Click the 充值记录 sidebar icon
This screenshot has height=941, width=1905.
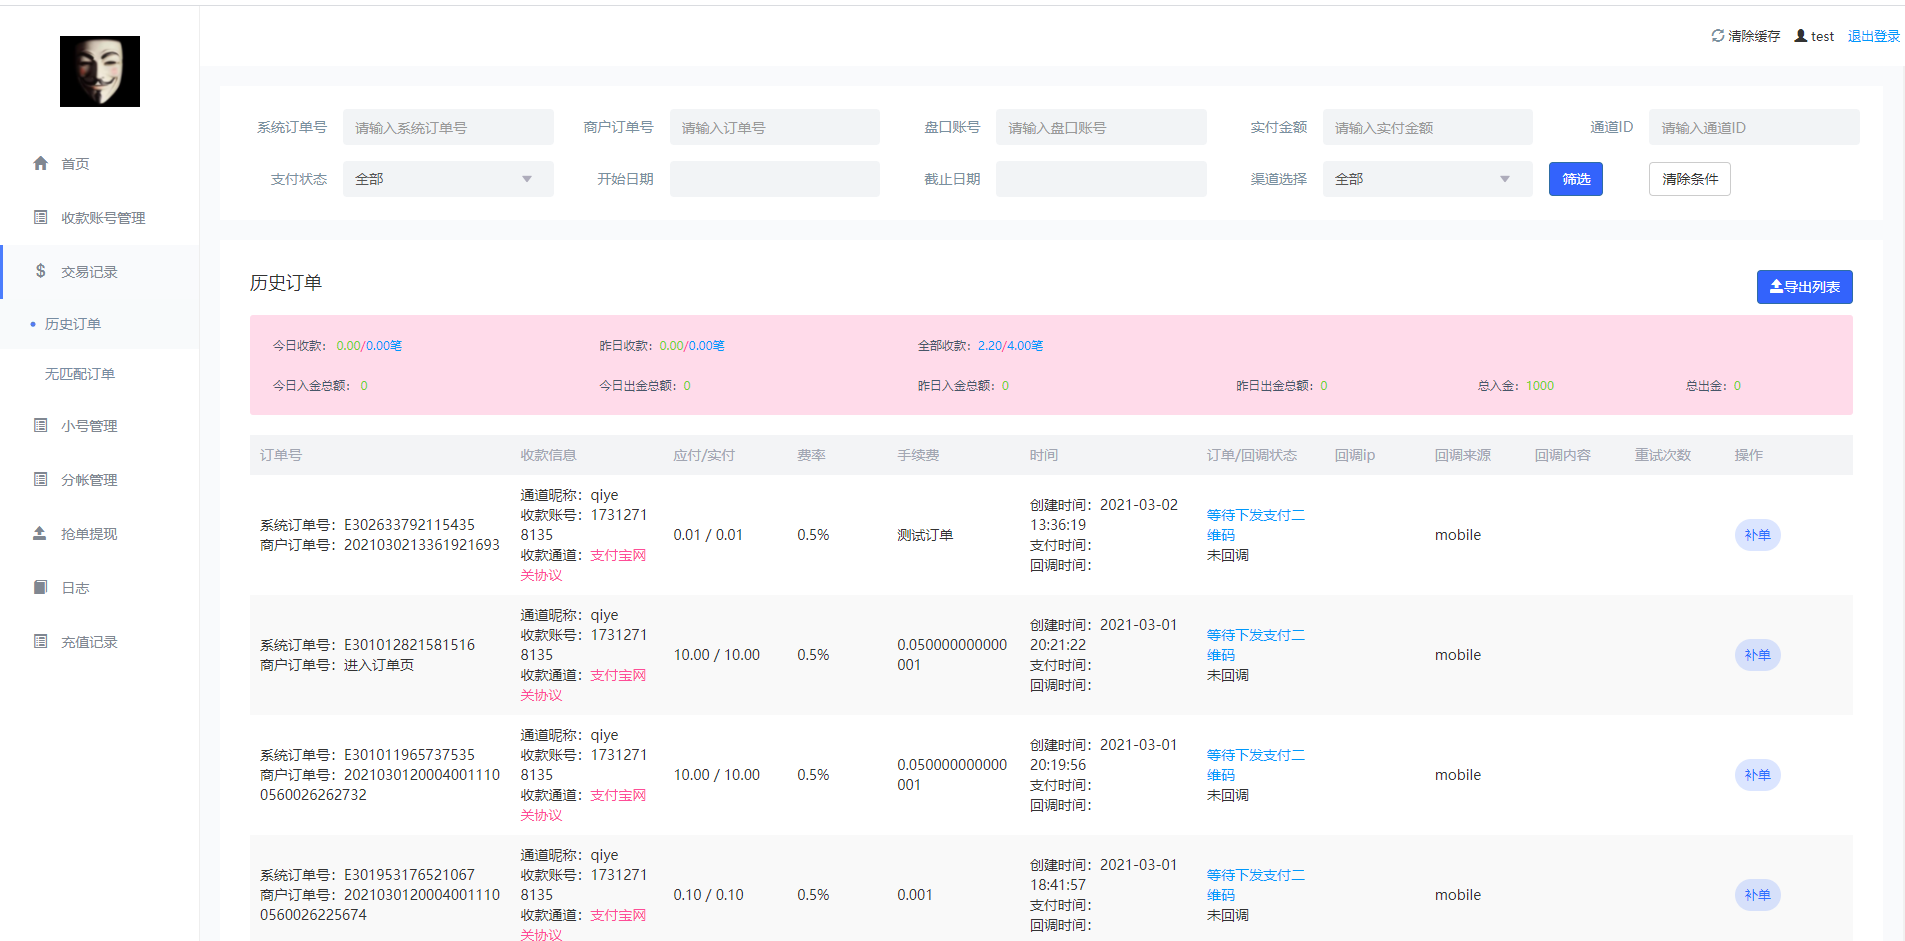(40, 641)
